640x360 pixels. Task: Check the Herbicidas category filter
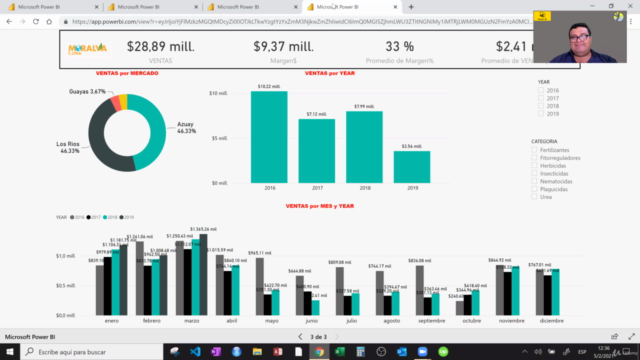(534, 165)
